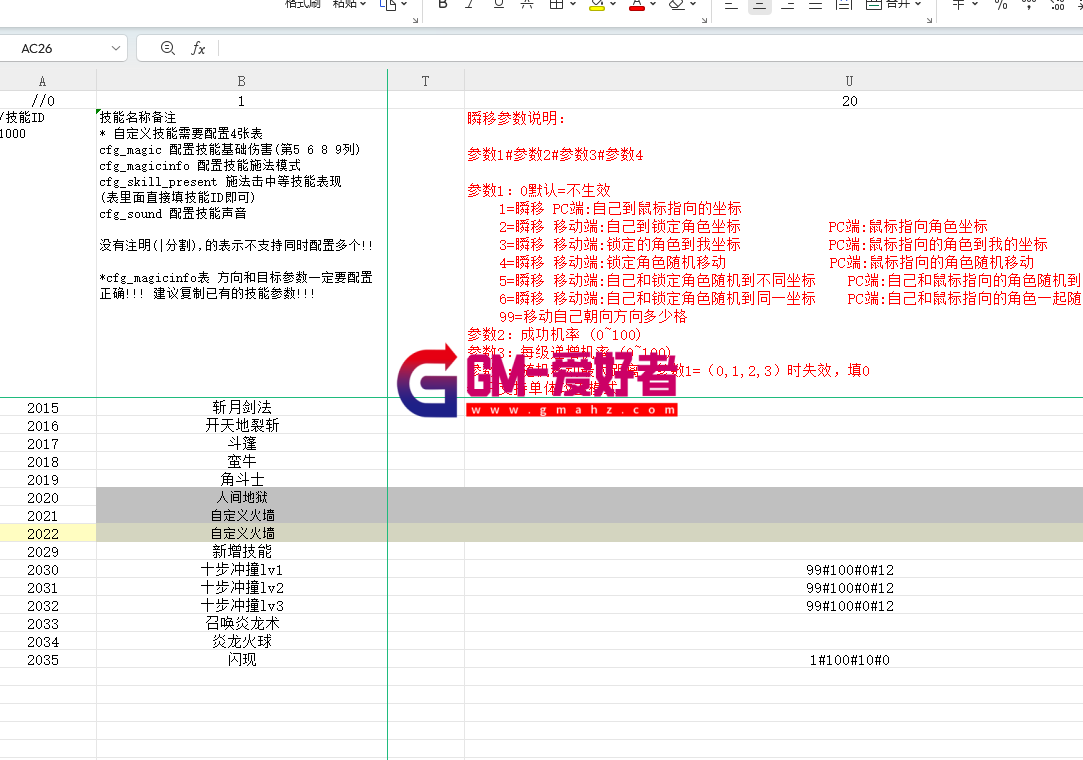Select column B header
This screenshot has height=760, width=1083.
point(241,81)
